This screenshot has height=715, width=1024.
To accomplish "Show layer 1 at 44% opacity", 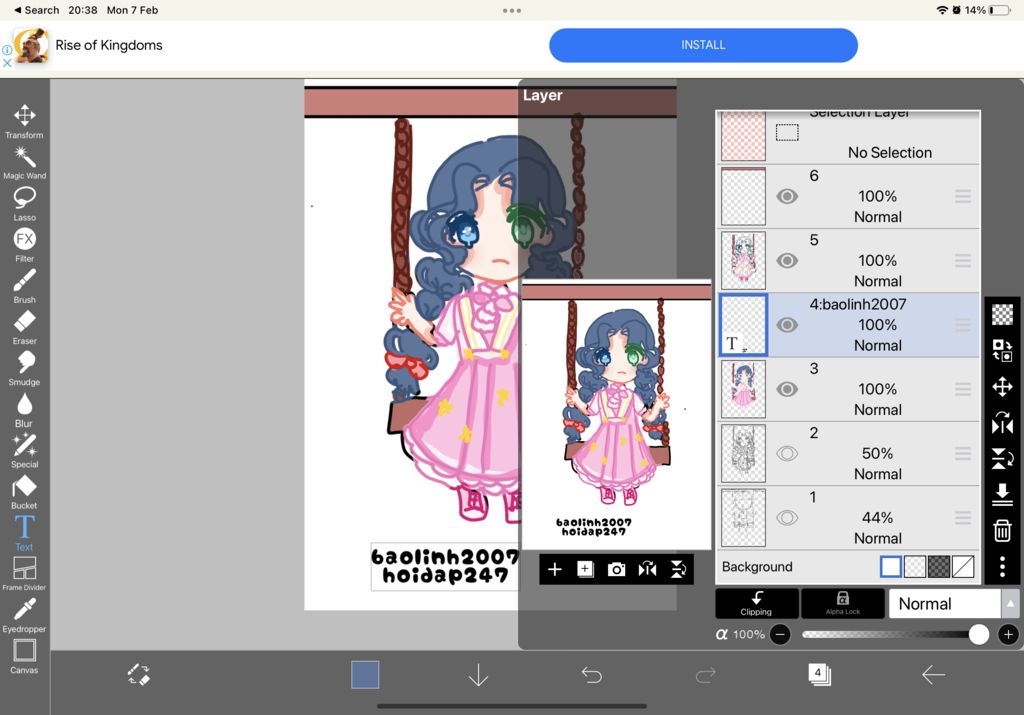I will (x=787, y=518).
